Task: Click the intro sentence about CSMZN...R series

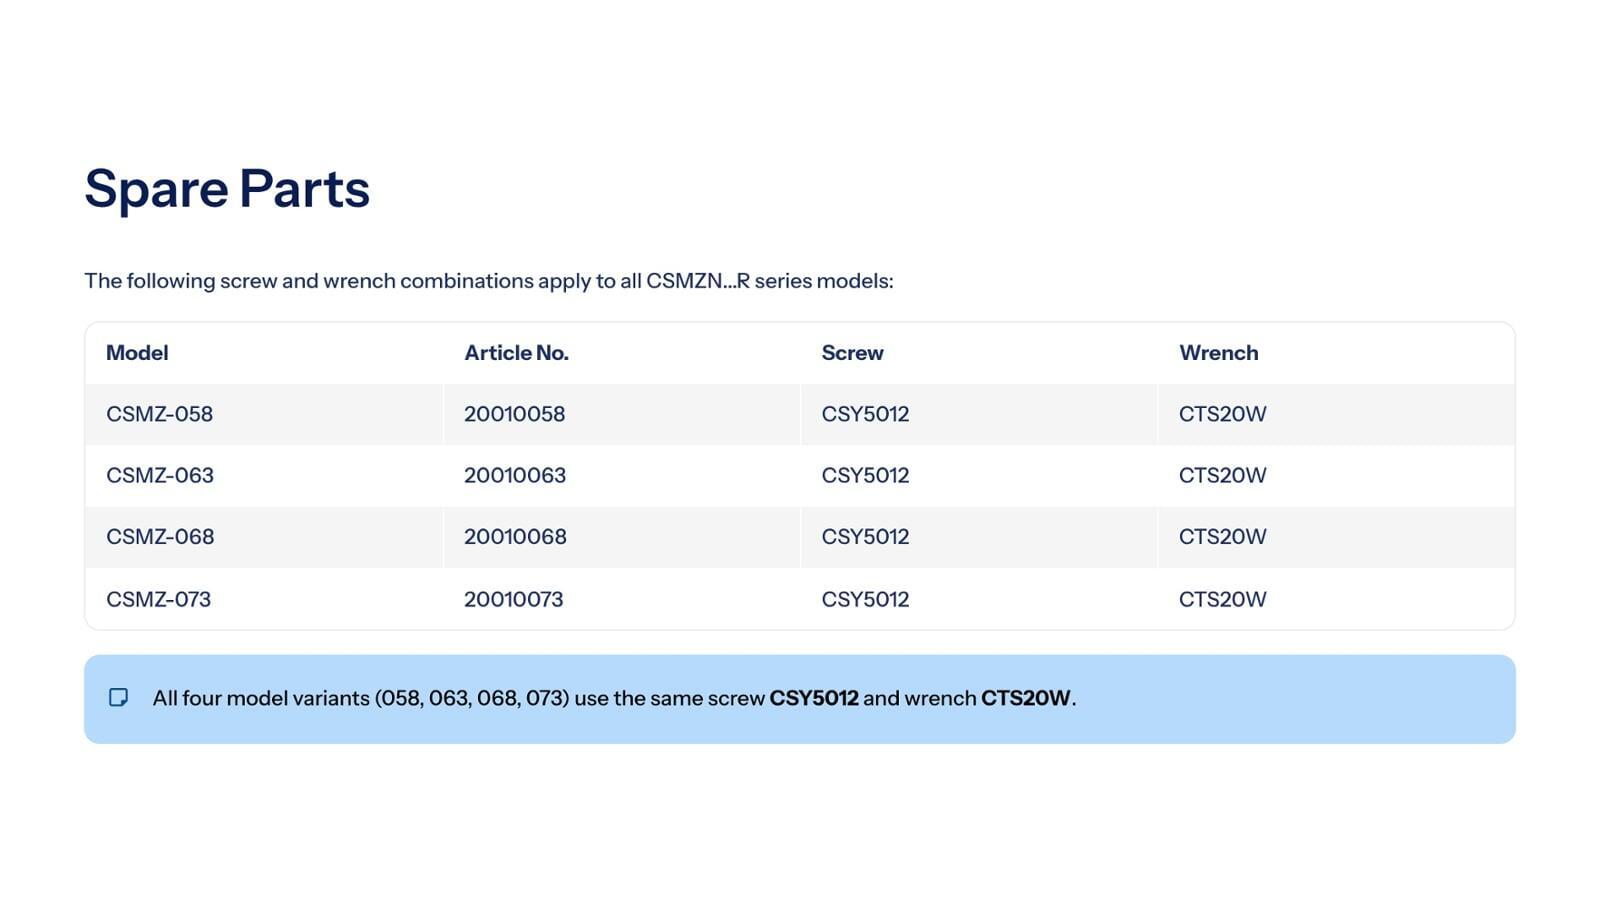Action: click(488, 281)
